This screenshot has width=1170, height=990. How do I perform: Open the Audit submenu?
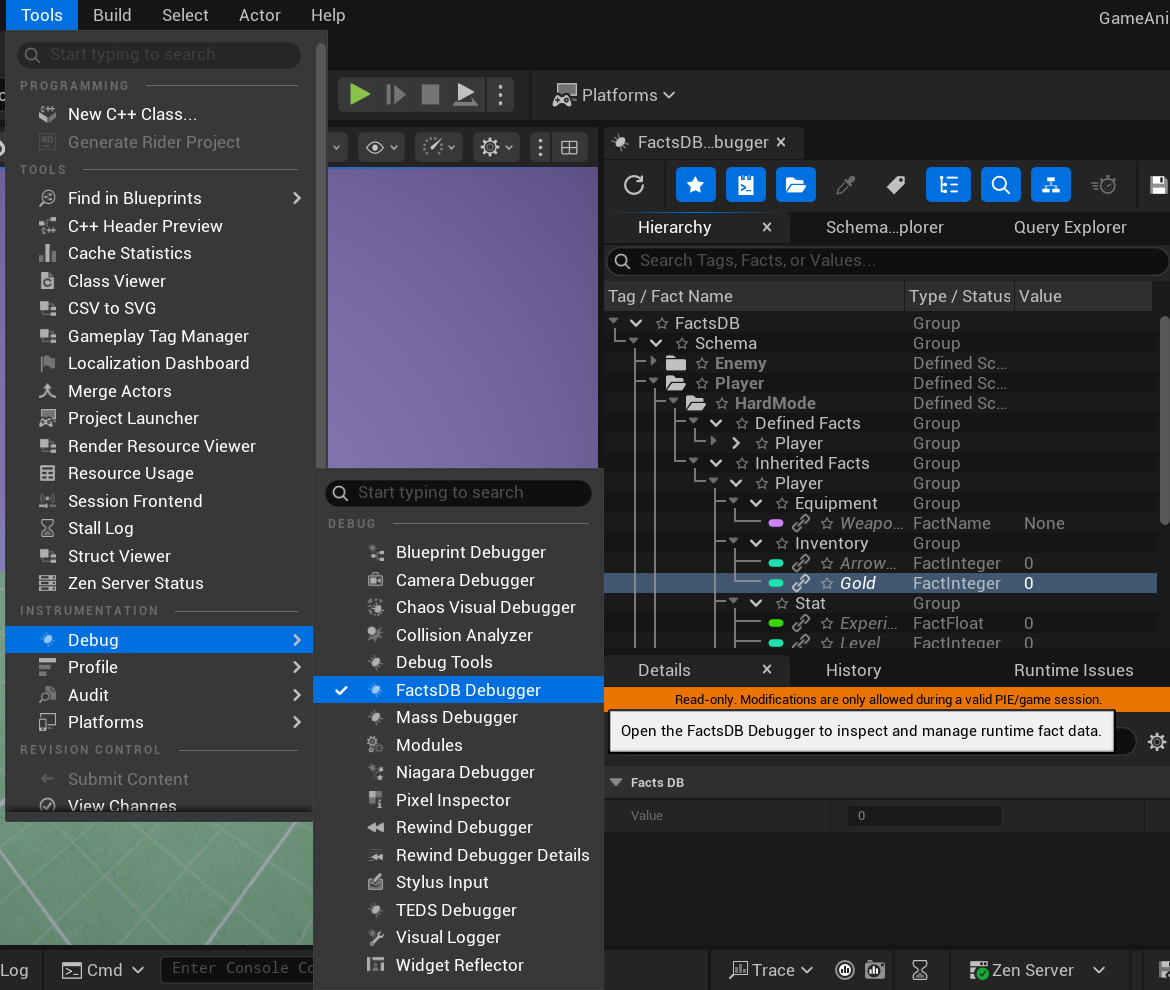pos(159,695)
